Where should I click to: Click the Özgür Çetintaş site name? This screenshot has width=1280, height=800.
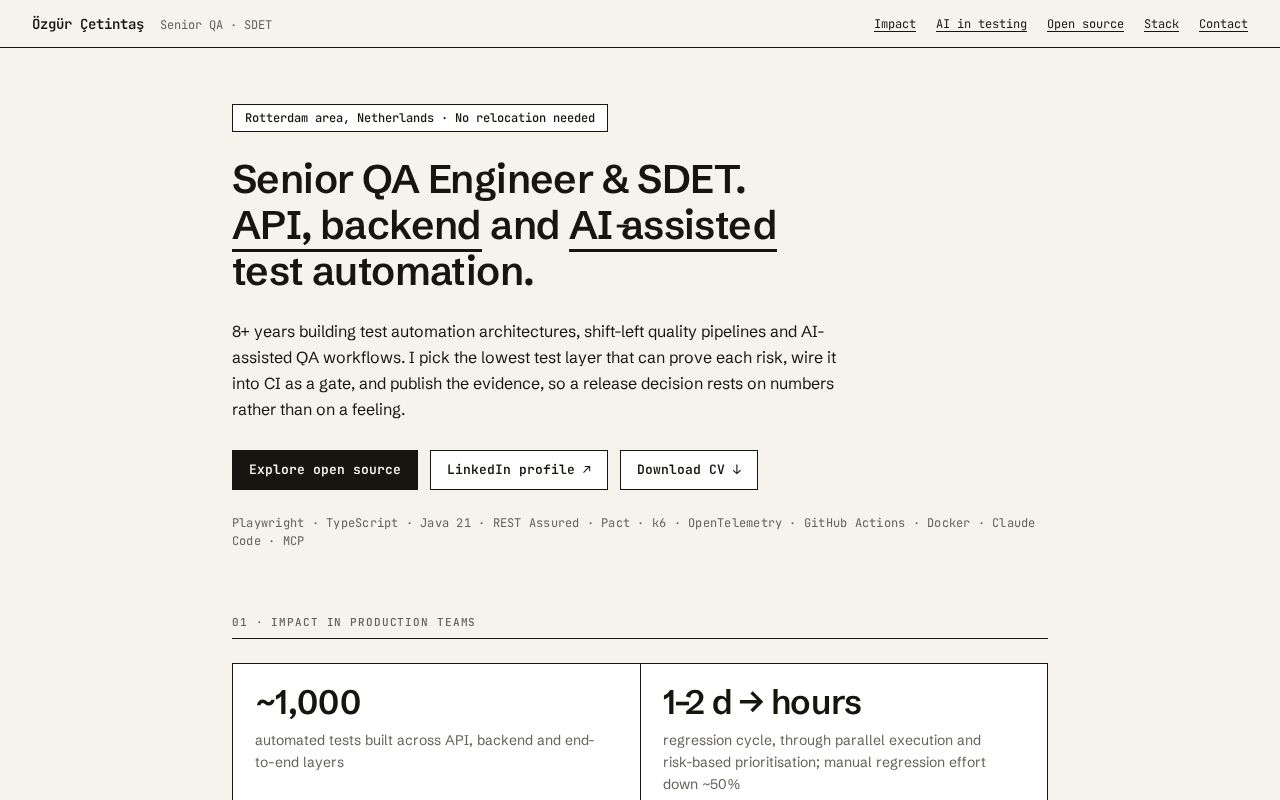88,24
